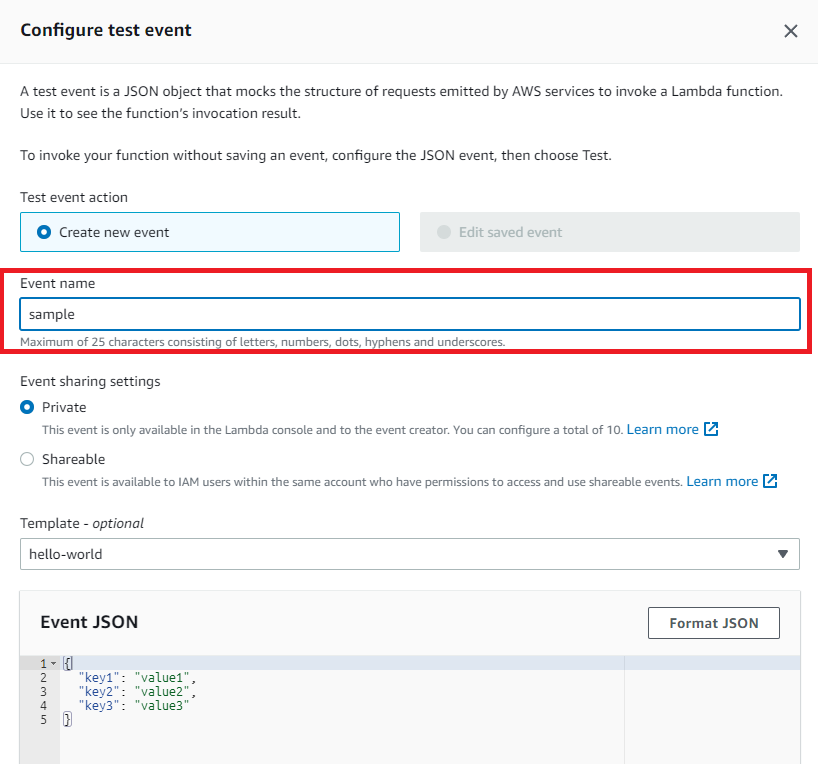Collapse the JSON block using line 1 fold arrow
The image size is (818, 764).
52,662
